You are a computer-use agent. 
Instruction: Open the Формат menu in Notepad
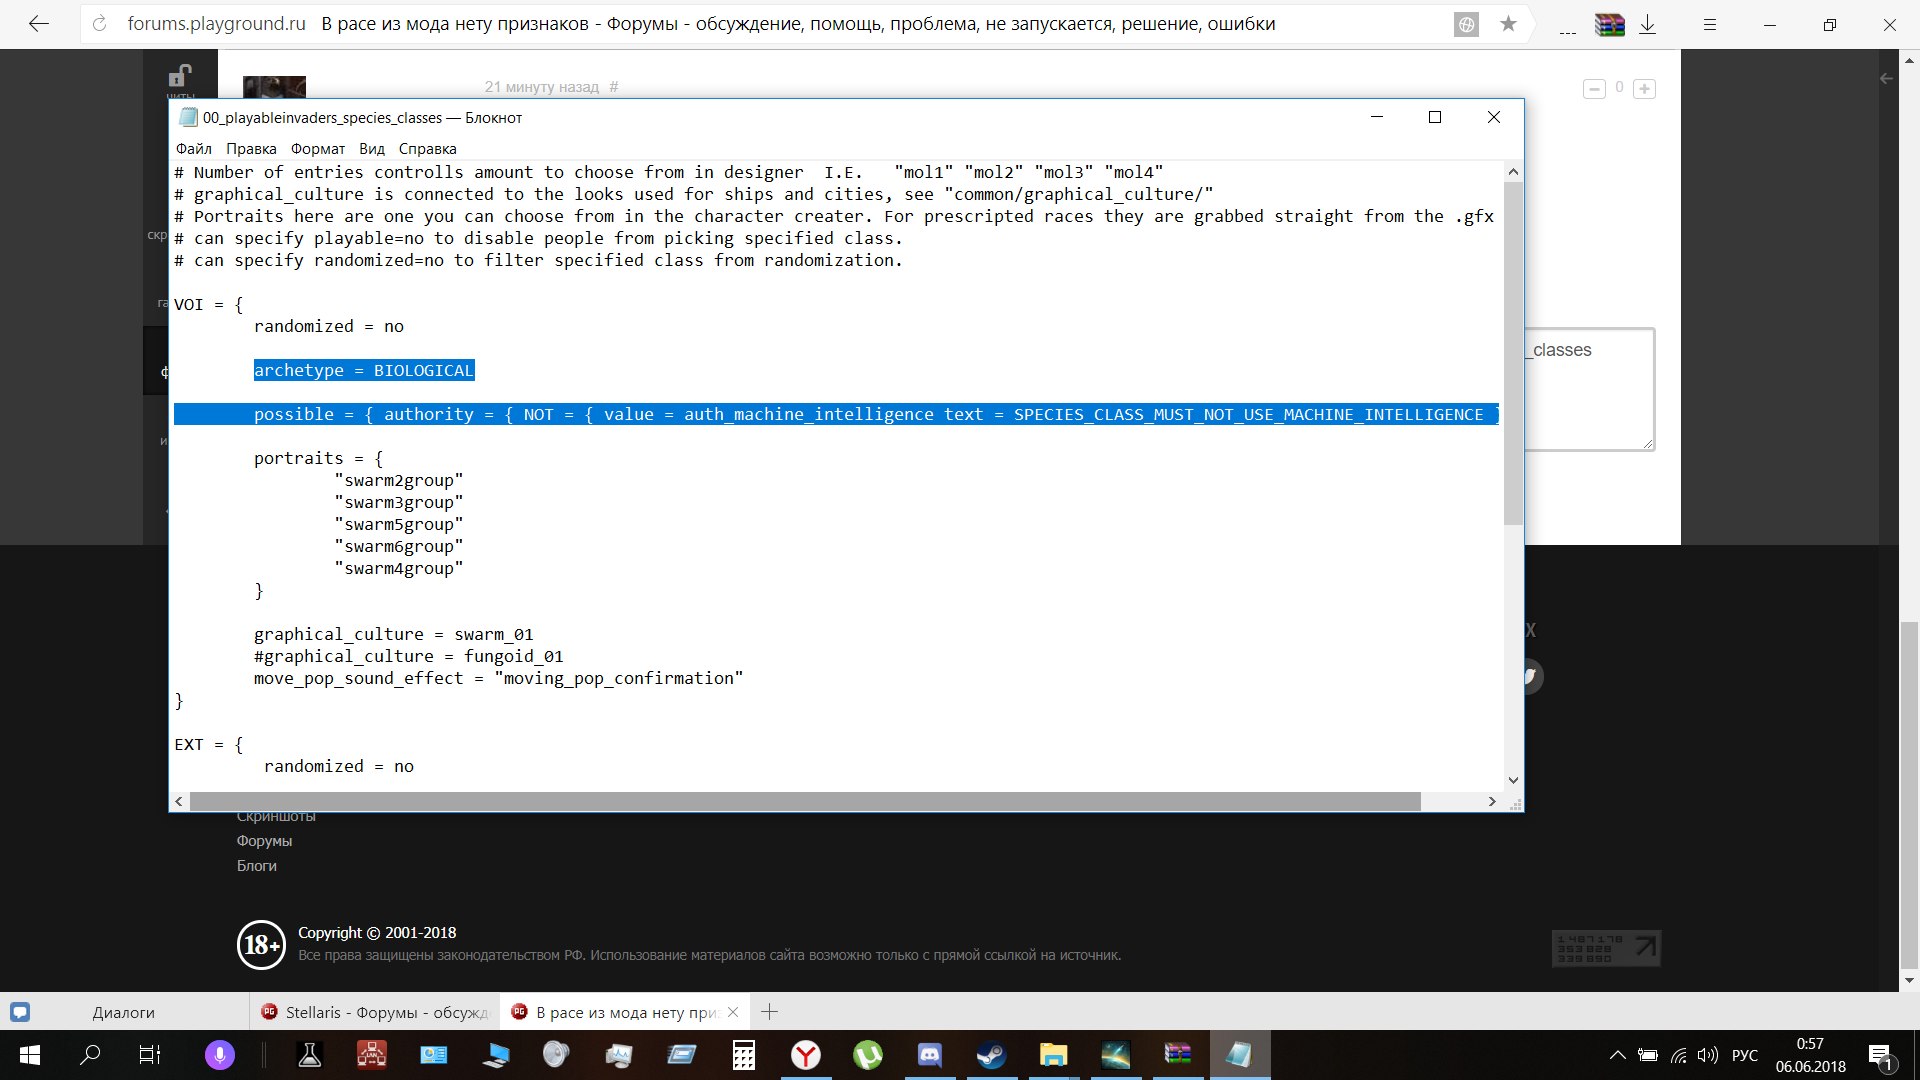[317, 148]
